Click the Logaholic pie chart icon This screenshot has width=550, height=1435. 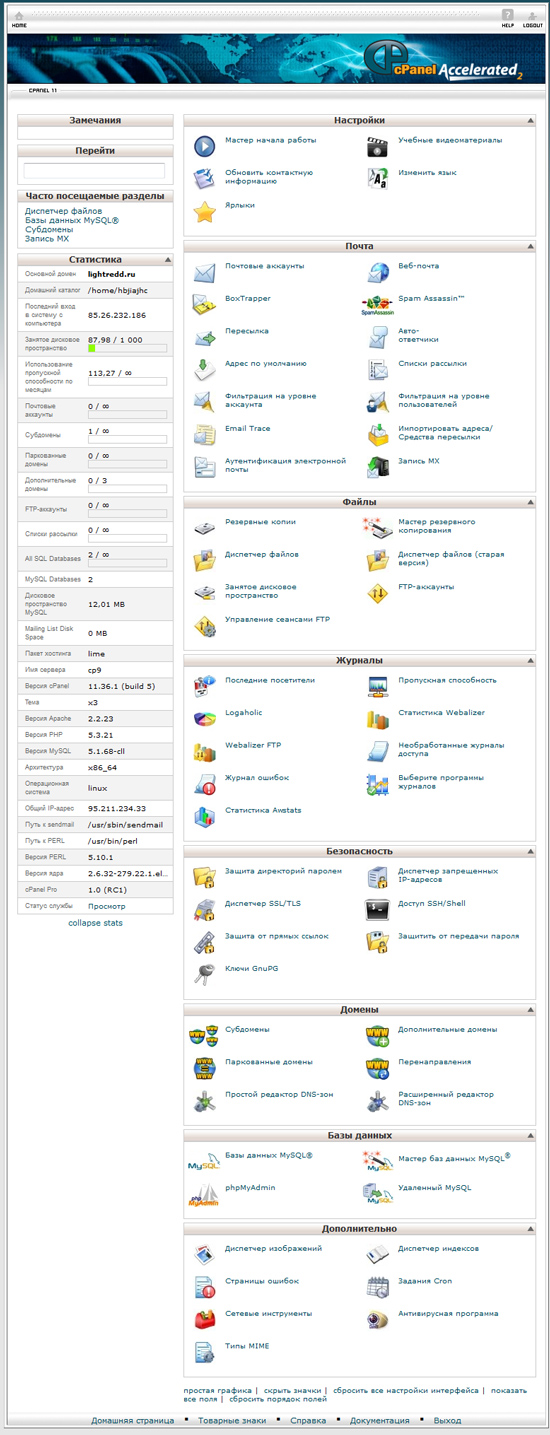pos(204,718)
